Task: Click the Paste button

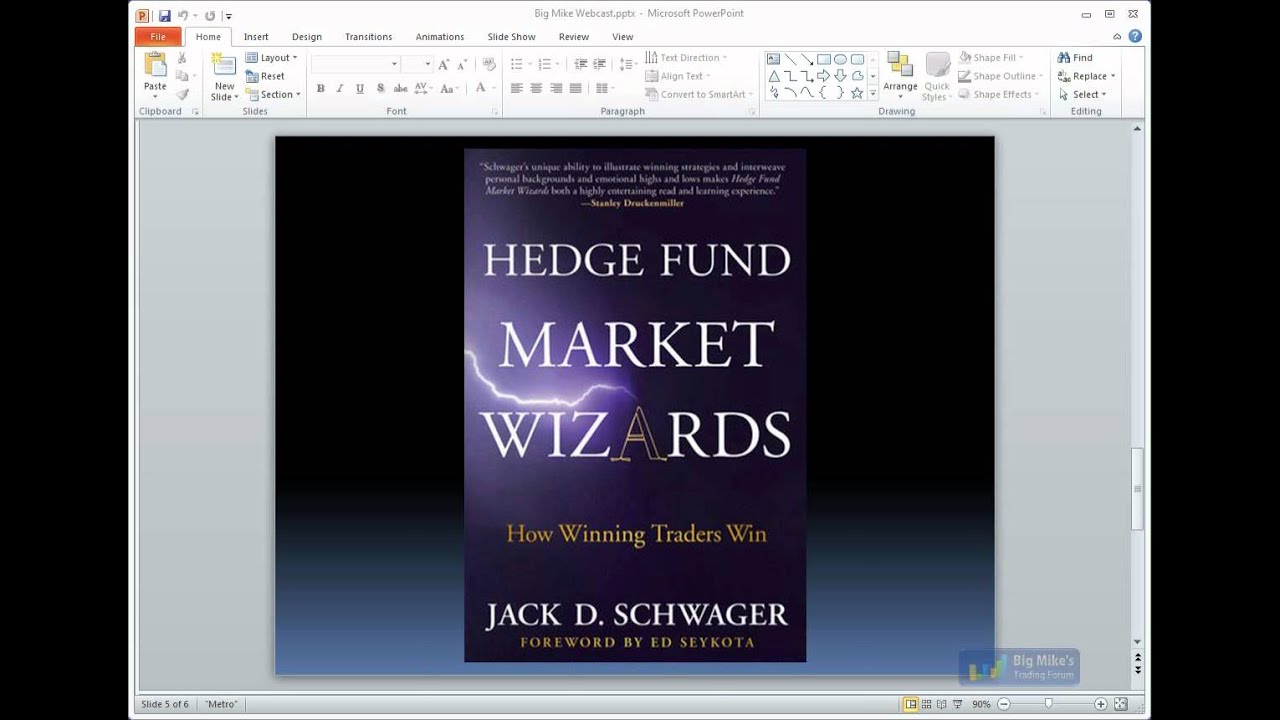Action: tap(155, 75)
